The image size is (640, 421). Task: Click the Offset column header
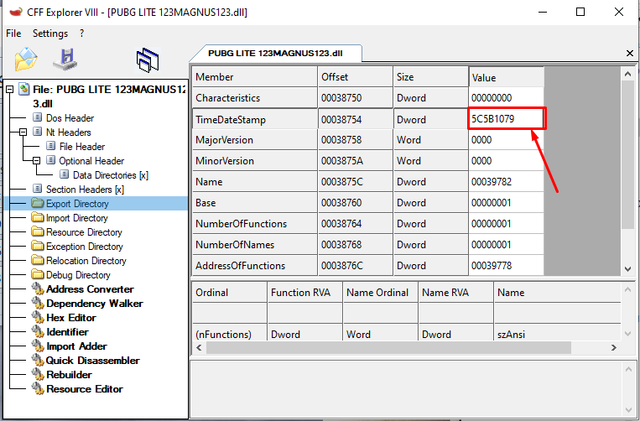(x=335, y=77)
